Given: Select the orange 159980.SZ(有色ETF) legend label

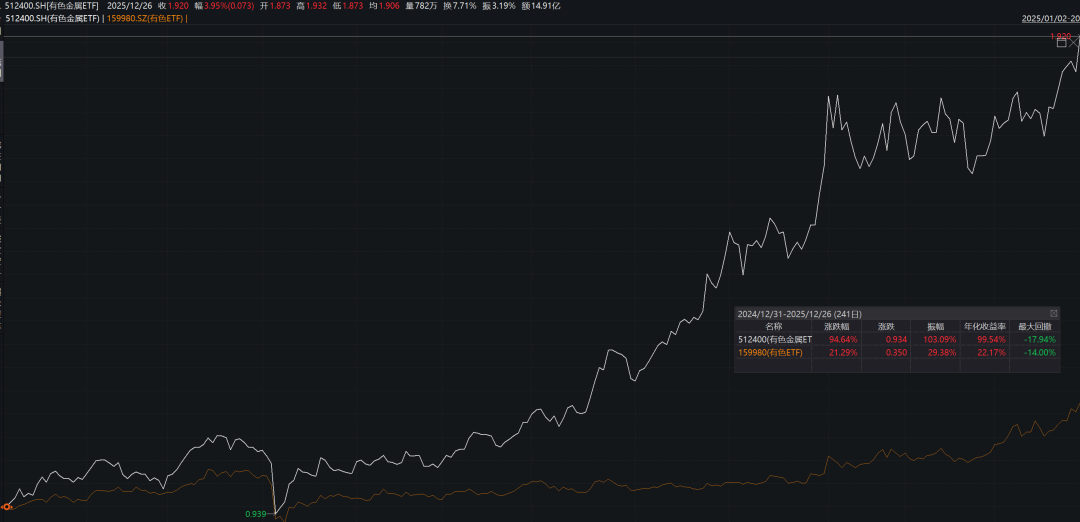Looking at the screenshot, I should pos(145,19).
